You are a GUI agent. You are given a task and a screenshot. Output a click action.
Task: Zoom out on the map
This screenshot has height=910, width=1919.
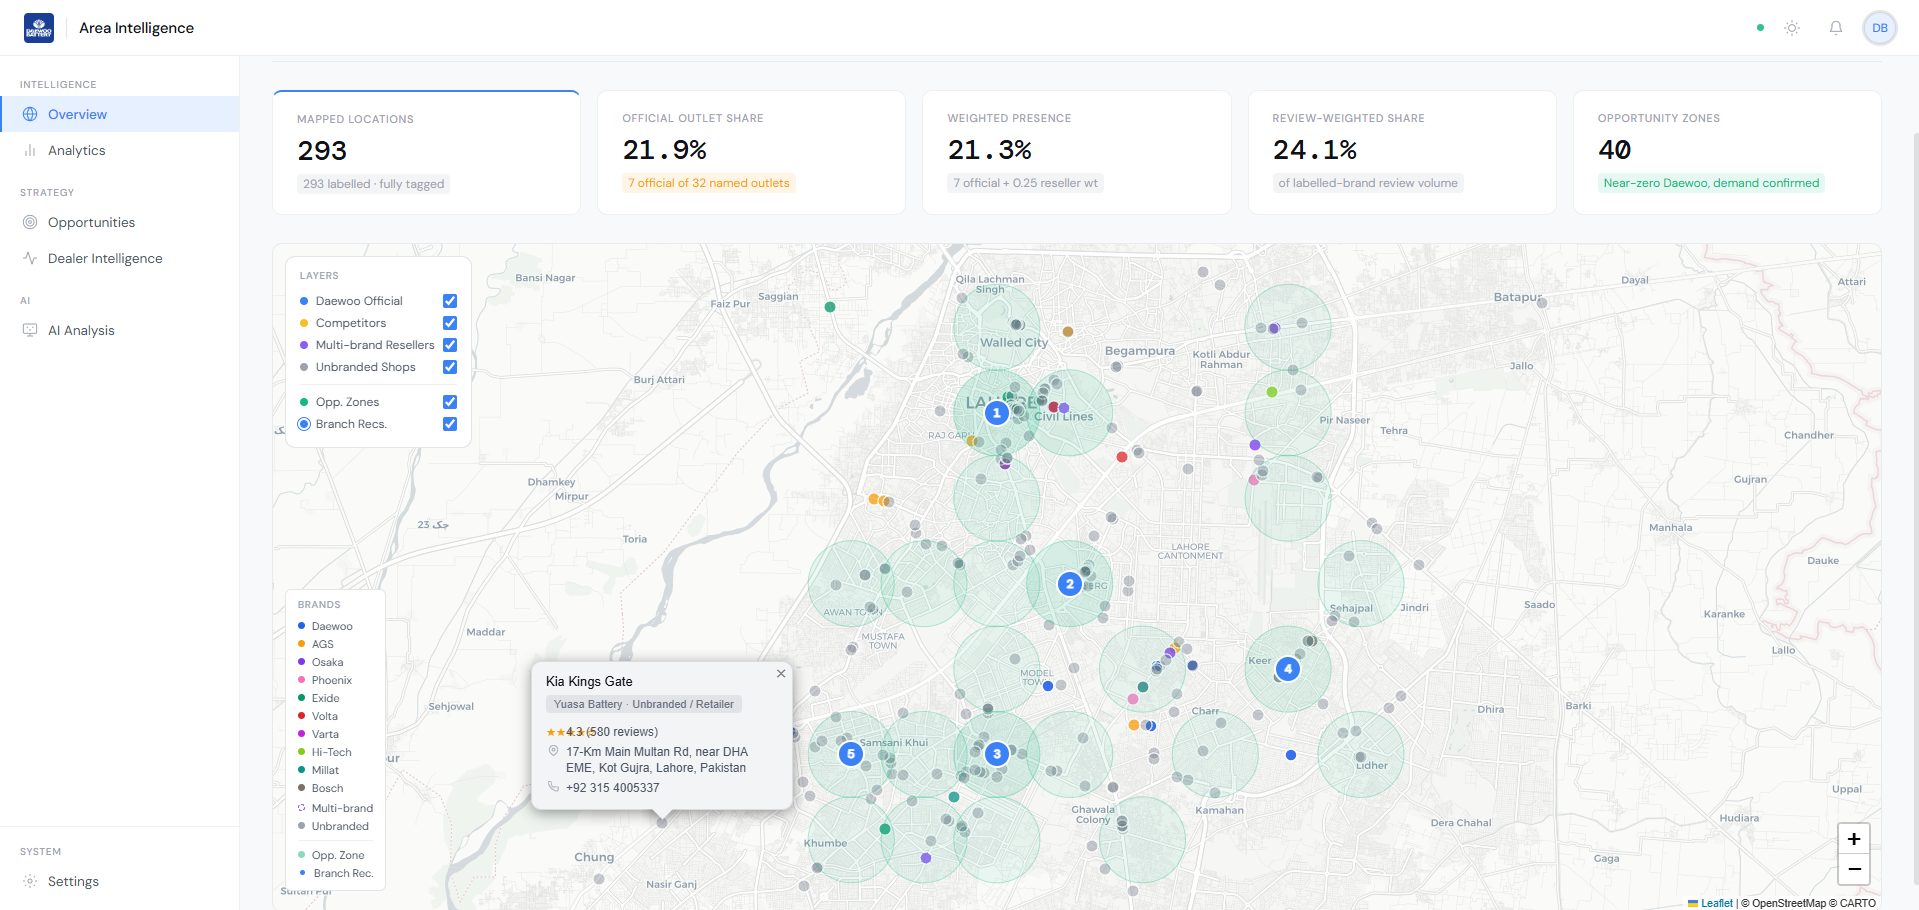pos(1854,869)
